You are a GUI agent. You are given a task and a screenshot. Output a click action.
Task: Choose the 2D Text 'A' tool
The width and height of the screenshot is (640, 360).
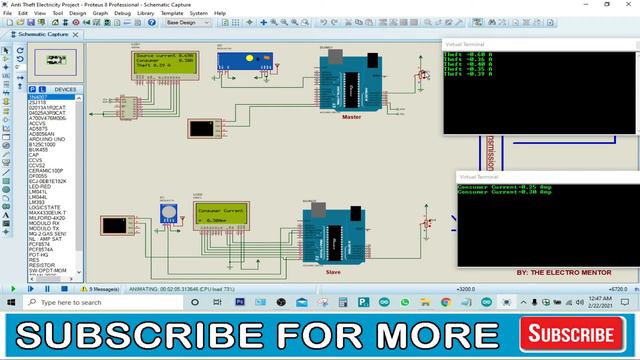pos(6,215)
